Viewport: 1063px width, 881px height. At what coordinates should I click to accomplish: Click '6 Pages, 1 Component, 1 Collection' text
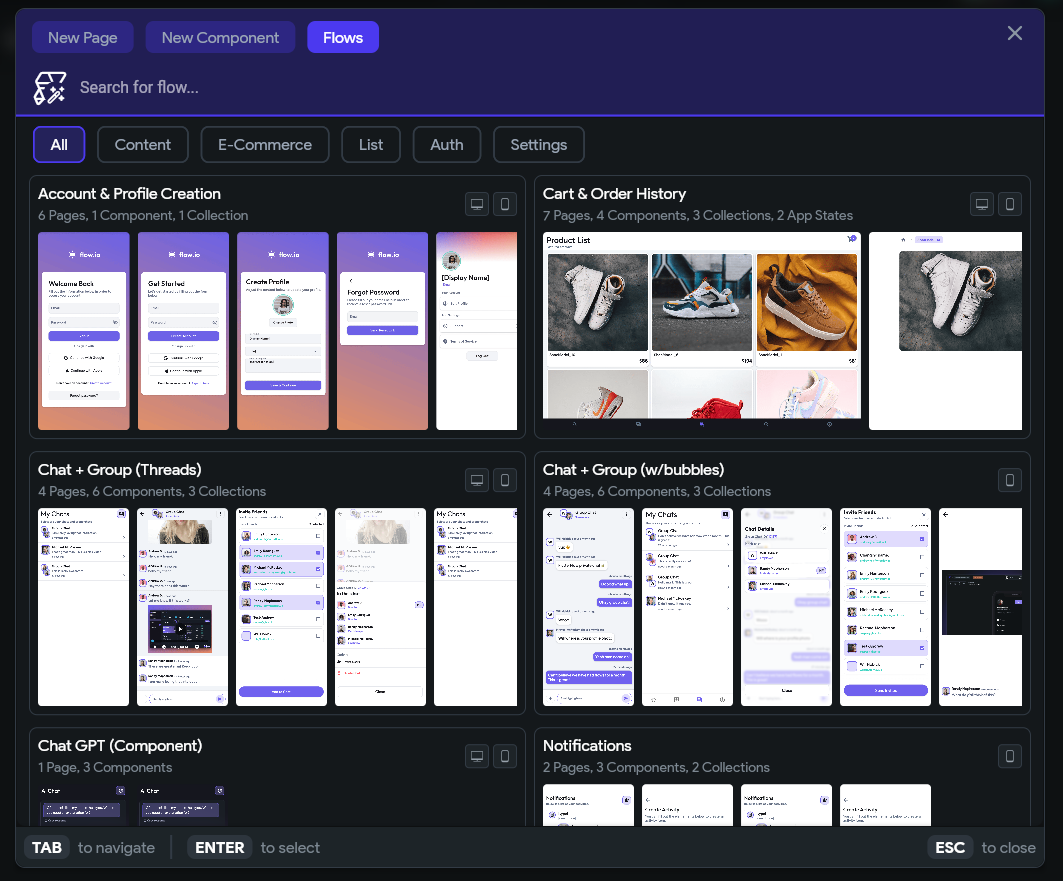143,216
